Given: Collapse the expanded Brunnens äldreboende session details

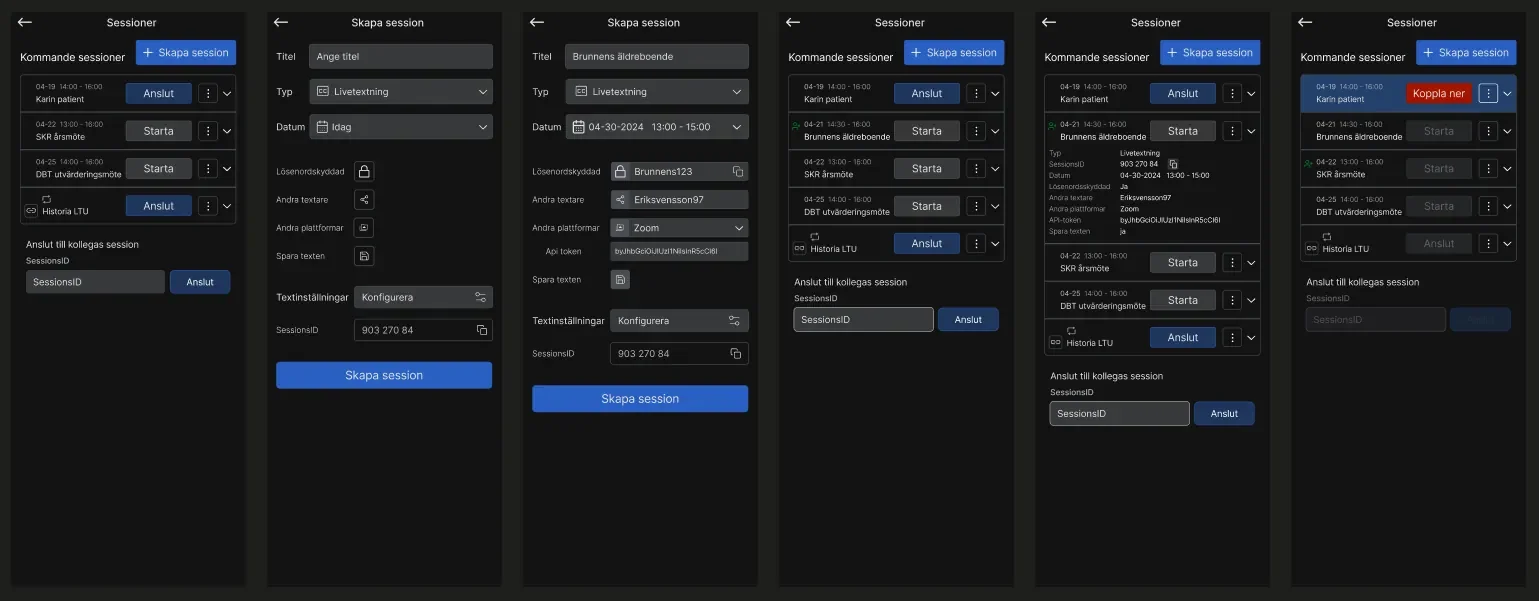Looking at the screenshot, I should [1250, 132].
